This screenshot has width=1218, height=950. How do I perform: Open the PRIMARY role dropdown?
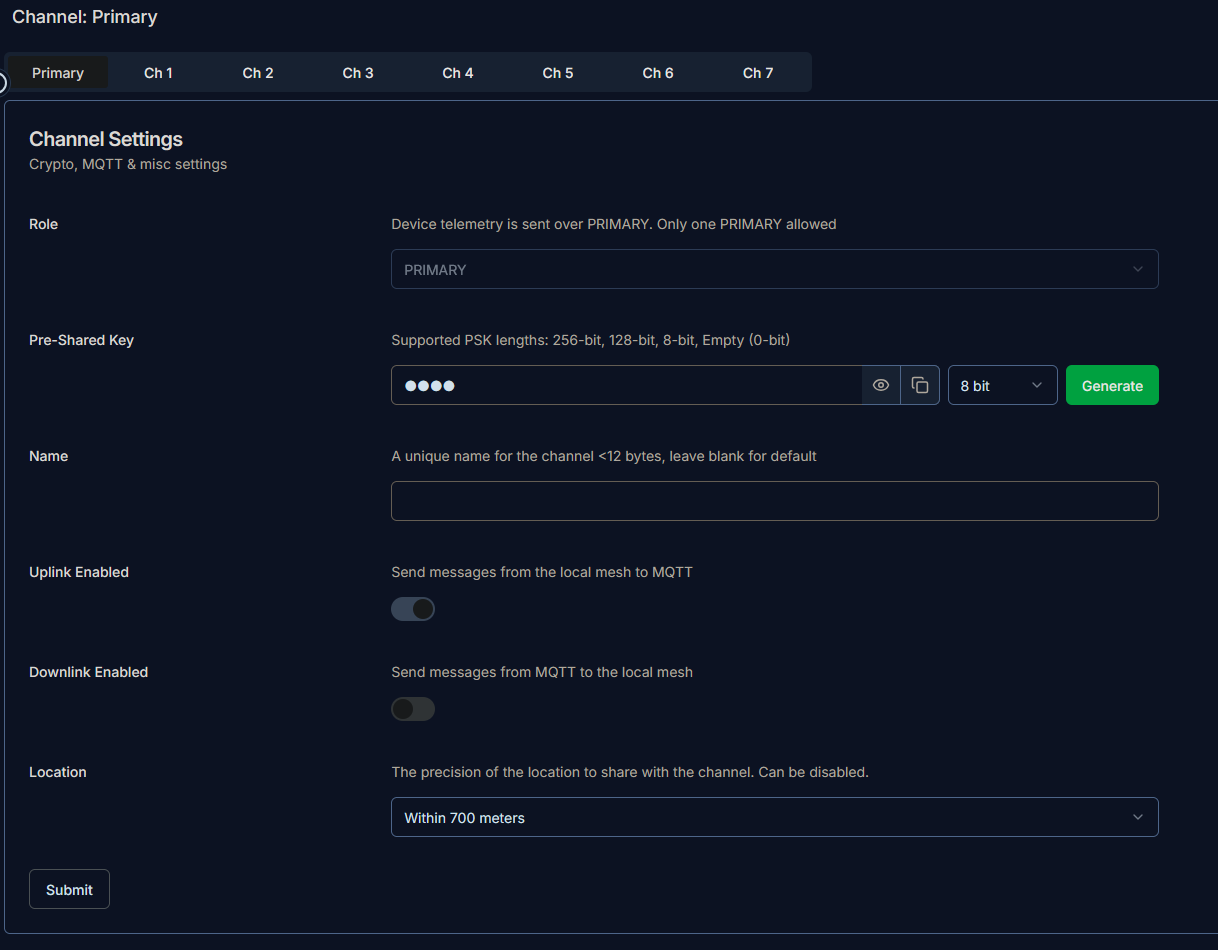(774, 269)
